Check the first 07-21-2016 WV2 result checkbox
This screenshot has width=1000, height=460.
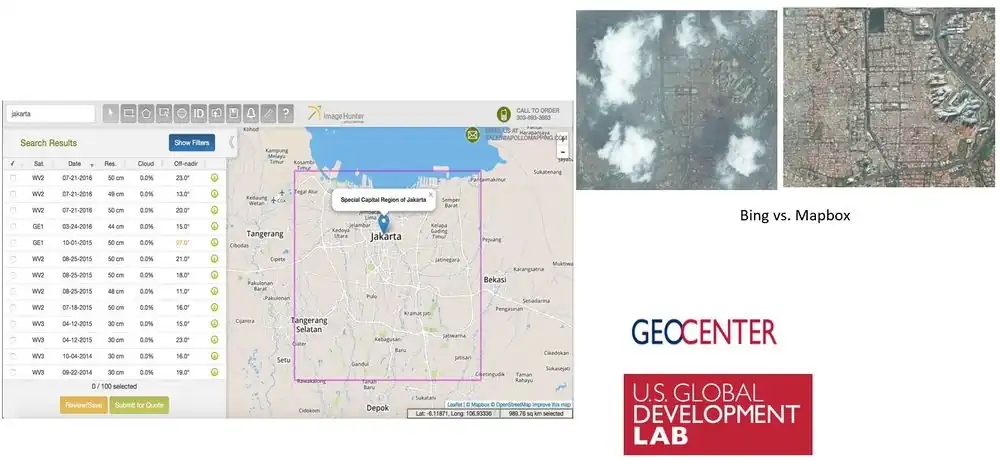point(13,178)
